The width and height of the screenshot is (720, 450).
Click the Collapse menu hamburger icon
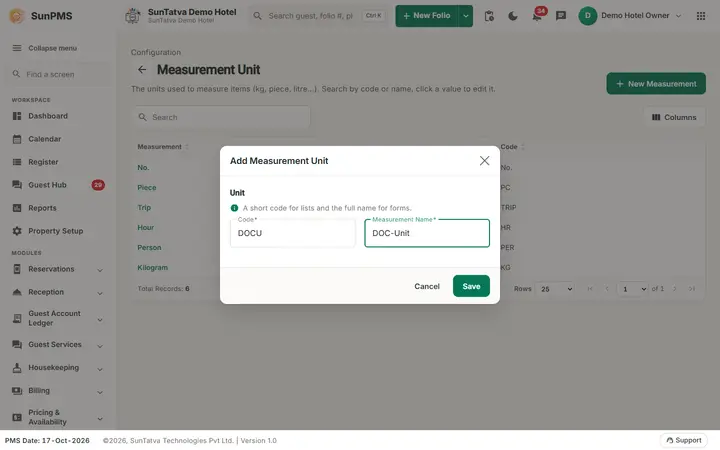17,48
